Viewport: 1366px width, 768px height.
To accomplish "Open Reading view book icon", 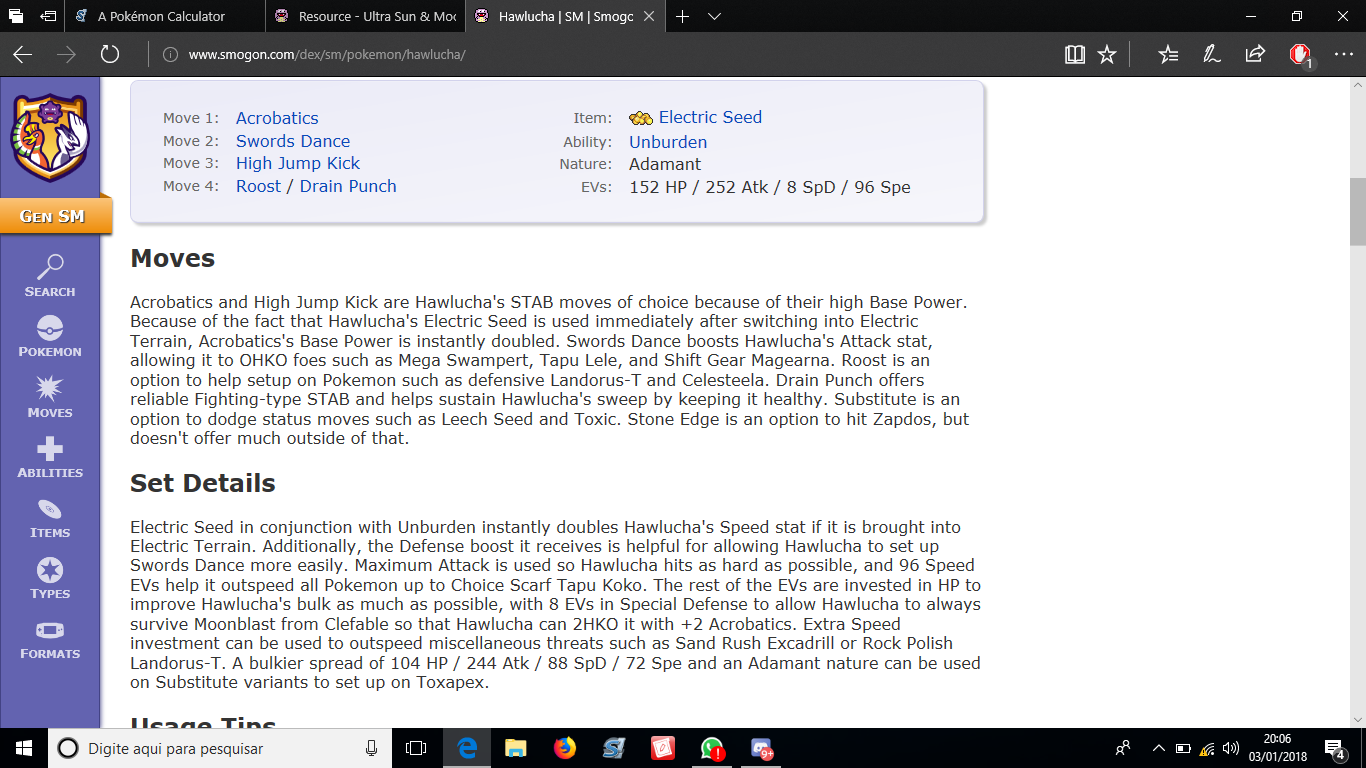I will [x=1075, y=54].
